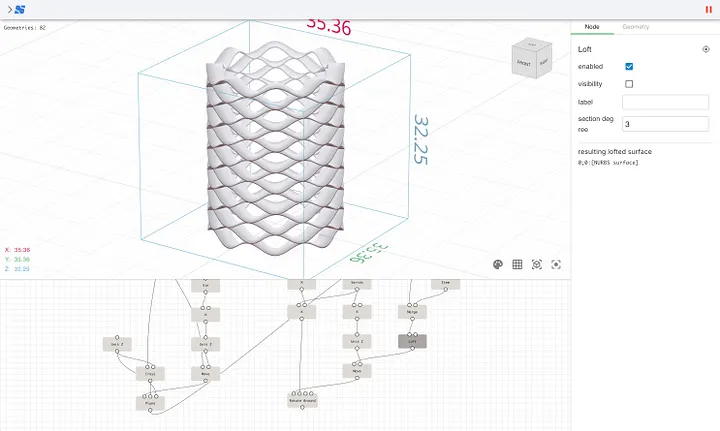Click the 'Geometries: 82' counter text
Image resolution: width=720 pixels, height=431 pixels.
tap(25, 28)
